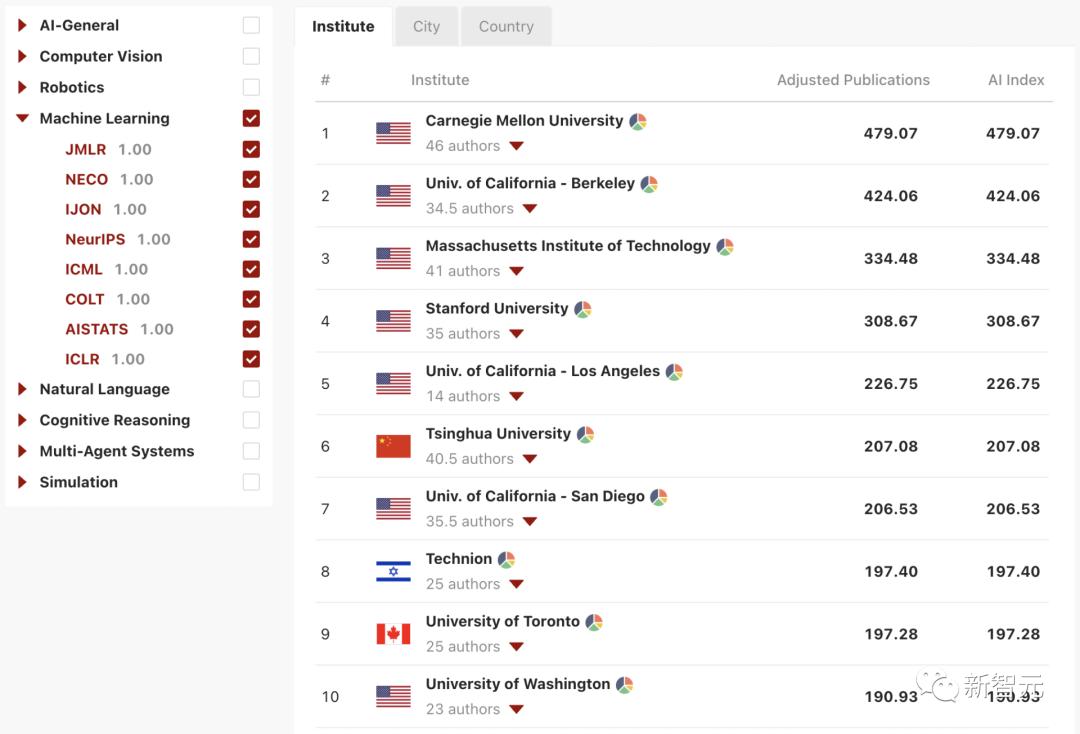
Task: Click the pie chart icon beside Stanford University
Action: pyautogui.click(x=583, y=310)
